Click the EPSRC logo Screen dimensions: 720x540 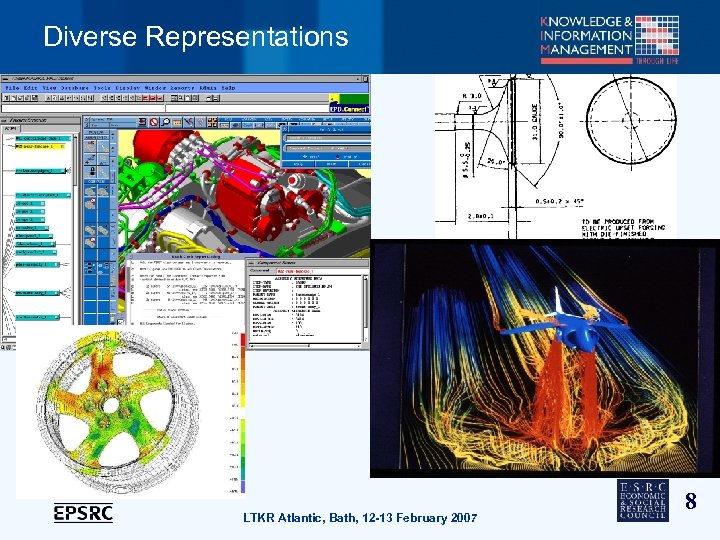pos(83,513)
